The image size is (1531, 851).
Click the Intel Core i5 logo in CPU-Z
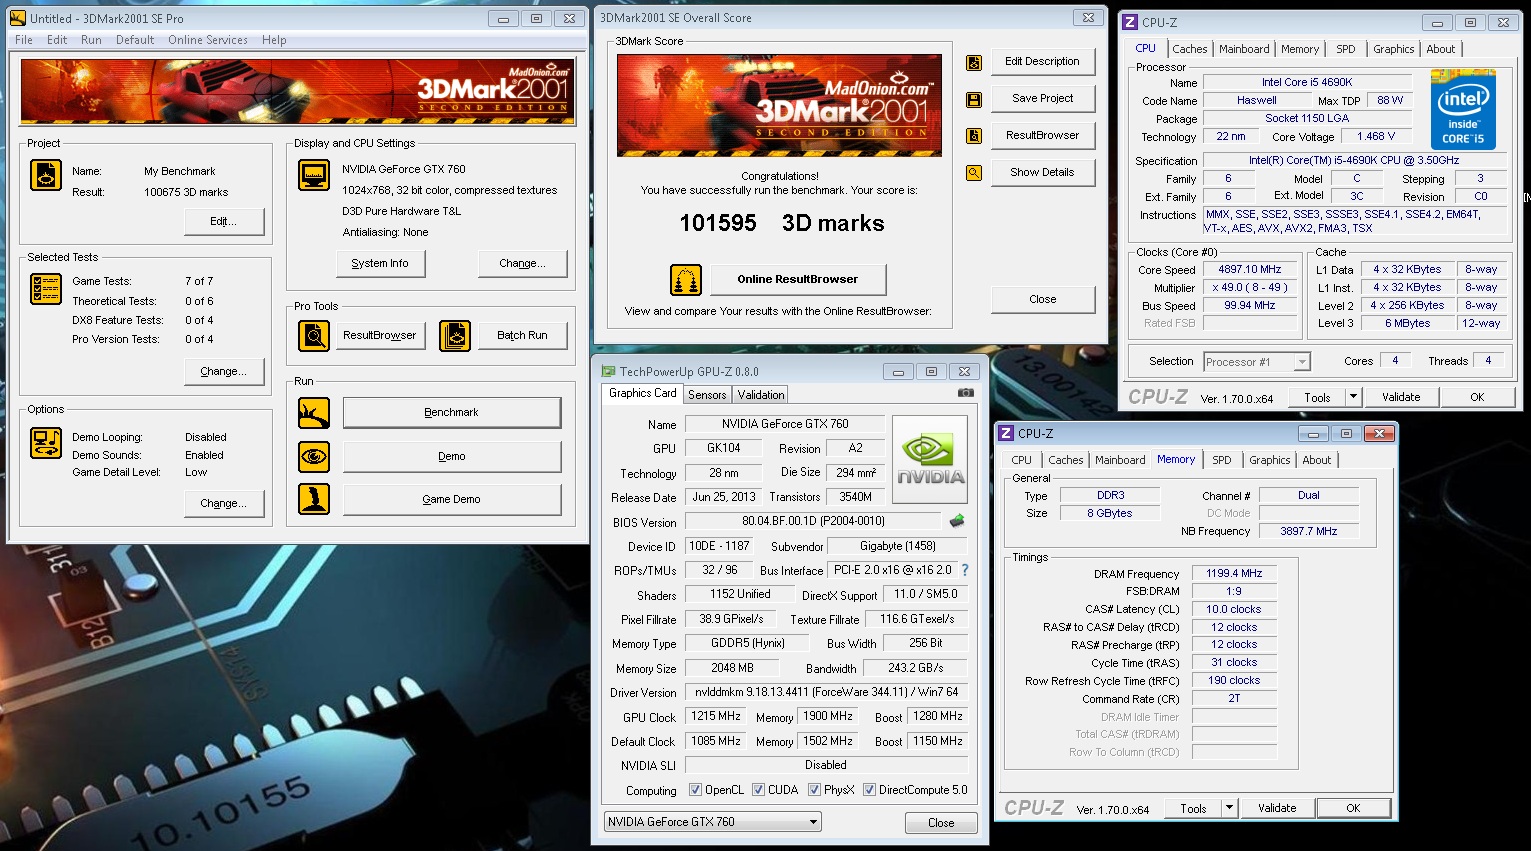pyautogui.click(x=1463, y=109)
